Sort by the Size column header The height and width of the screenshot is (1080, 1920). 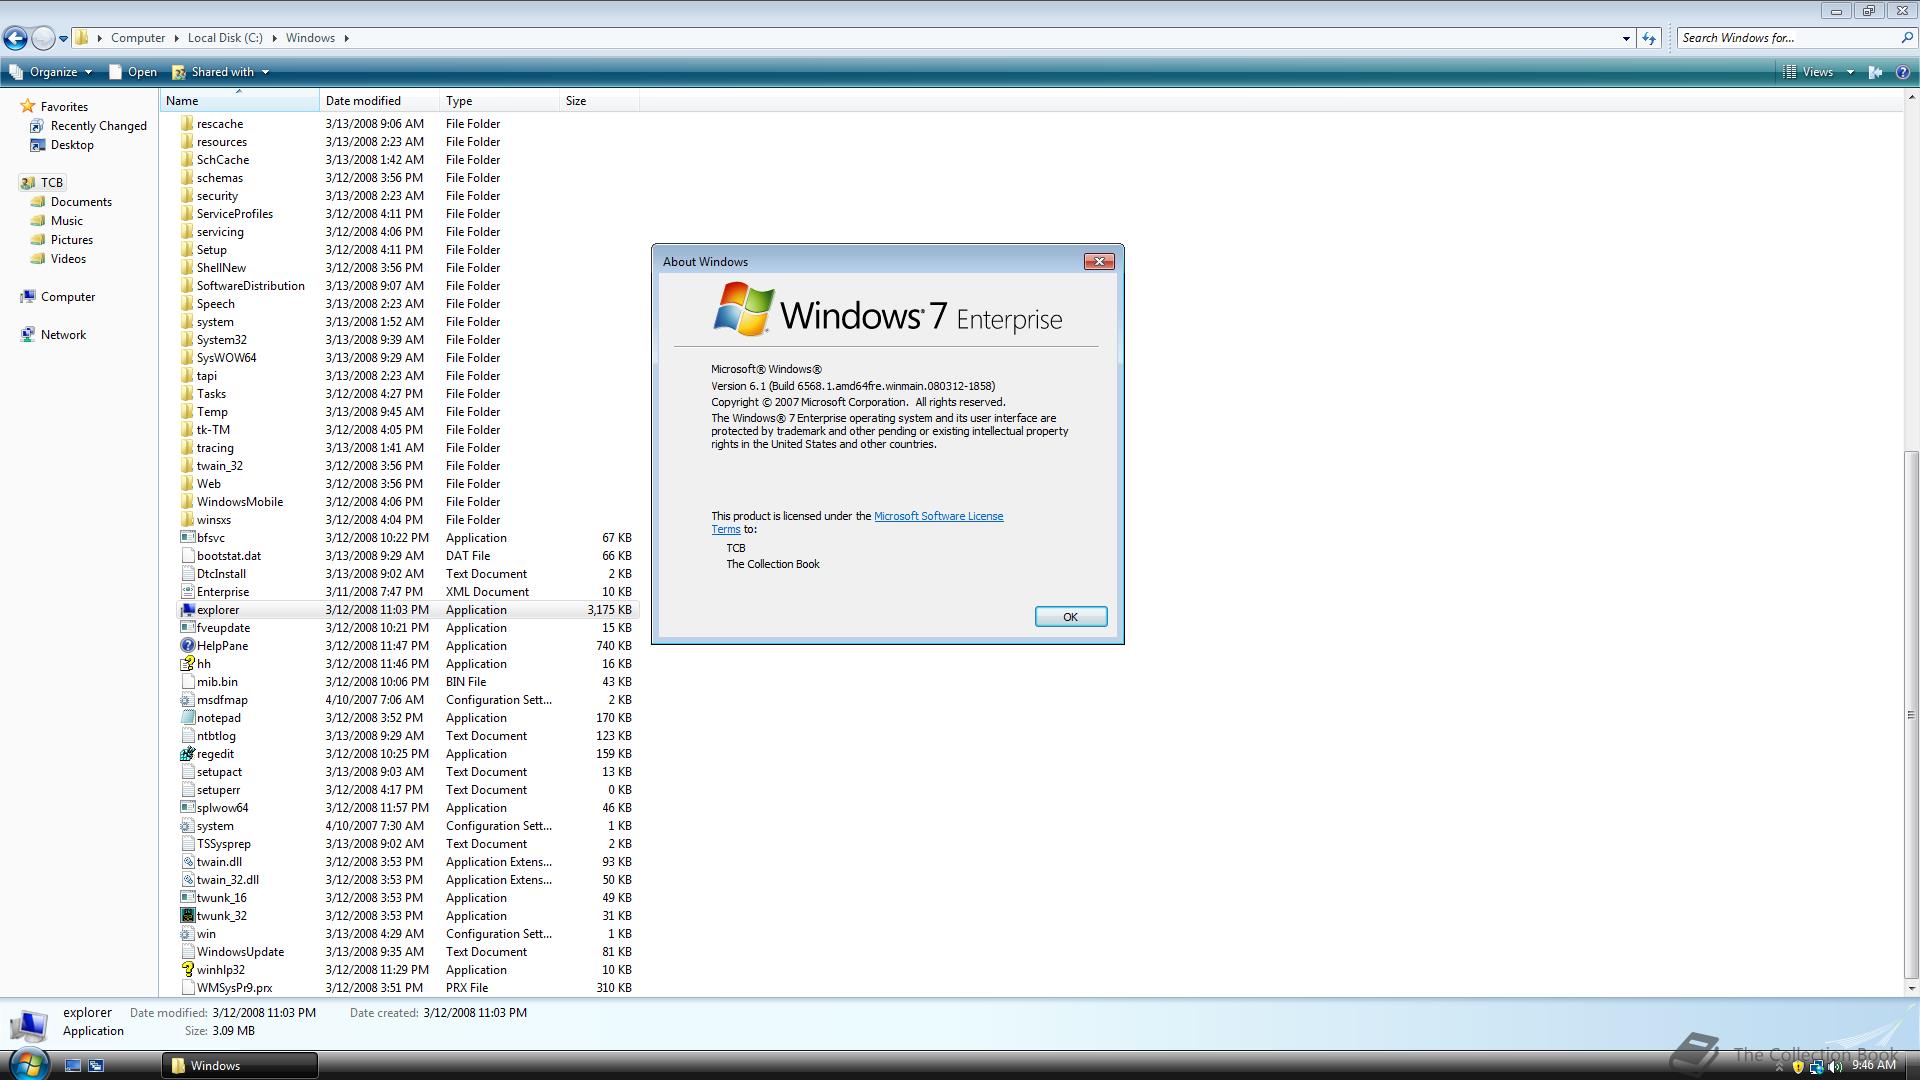[600, 101]
